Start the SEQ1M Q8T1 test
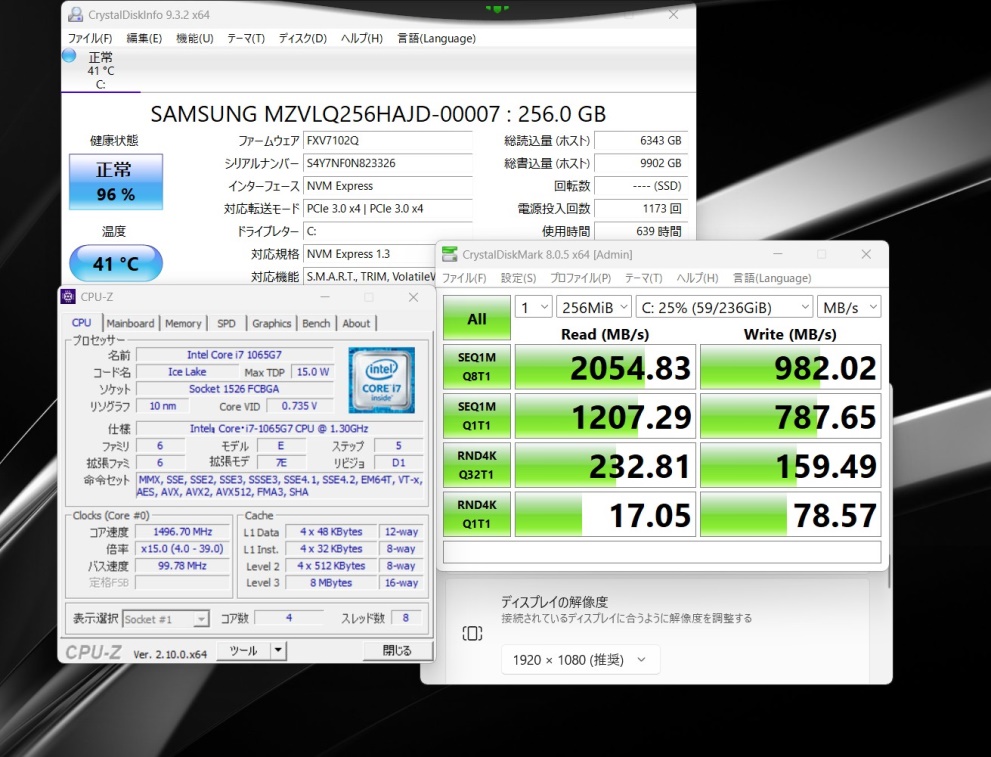 [x=477, y=366]
